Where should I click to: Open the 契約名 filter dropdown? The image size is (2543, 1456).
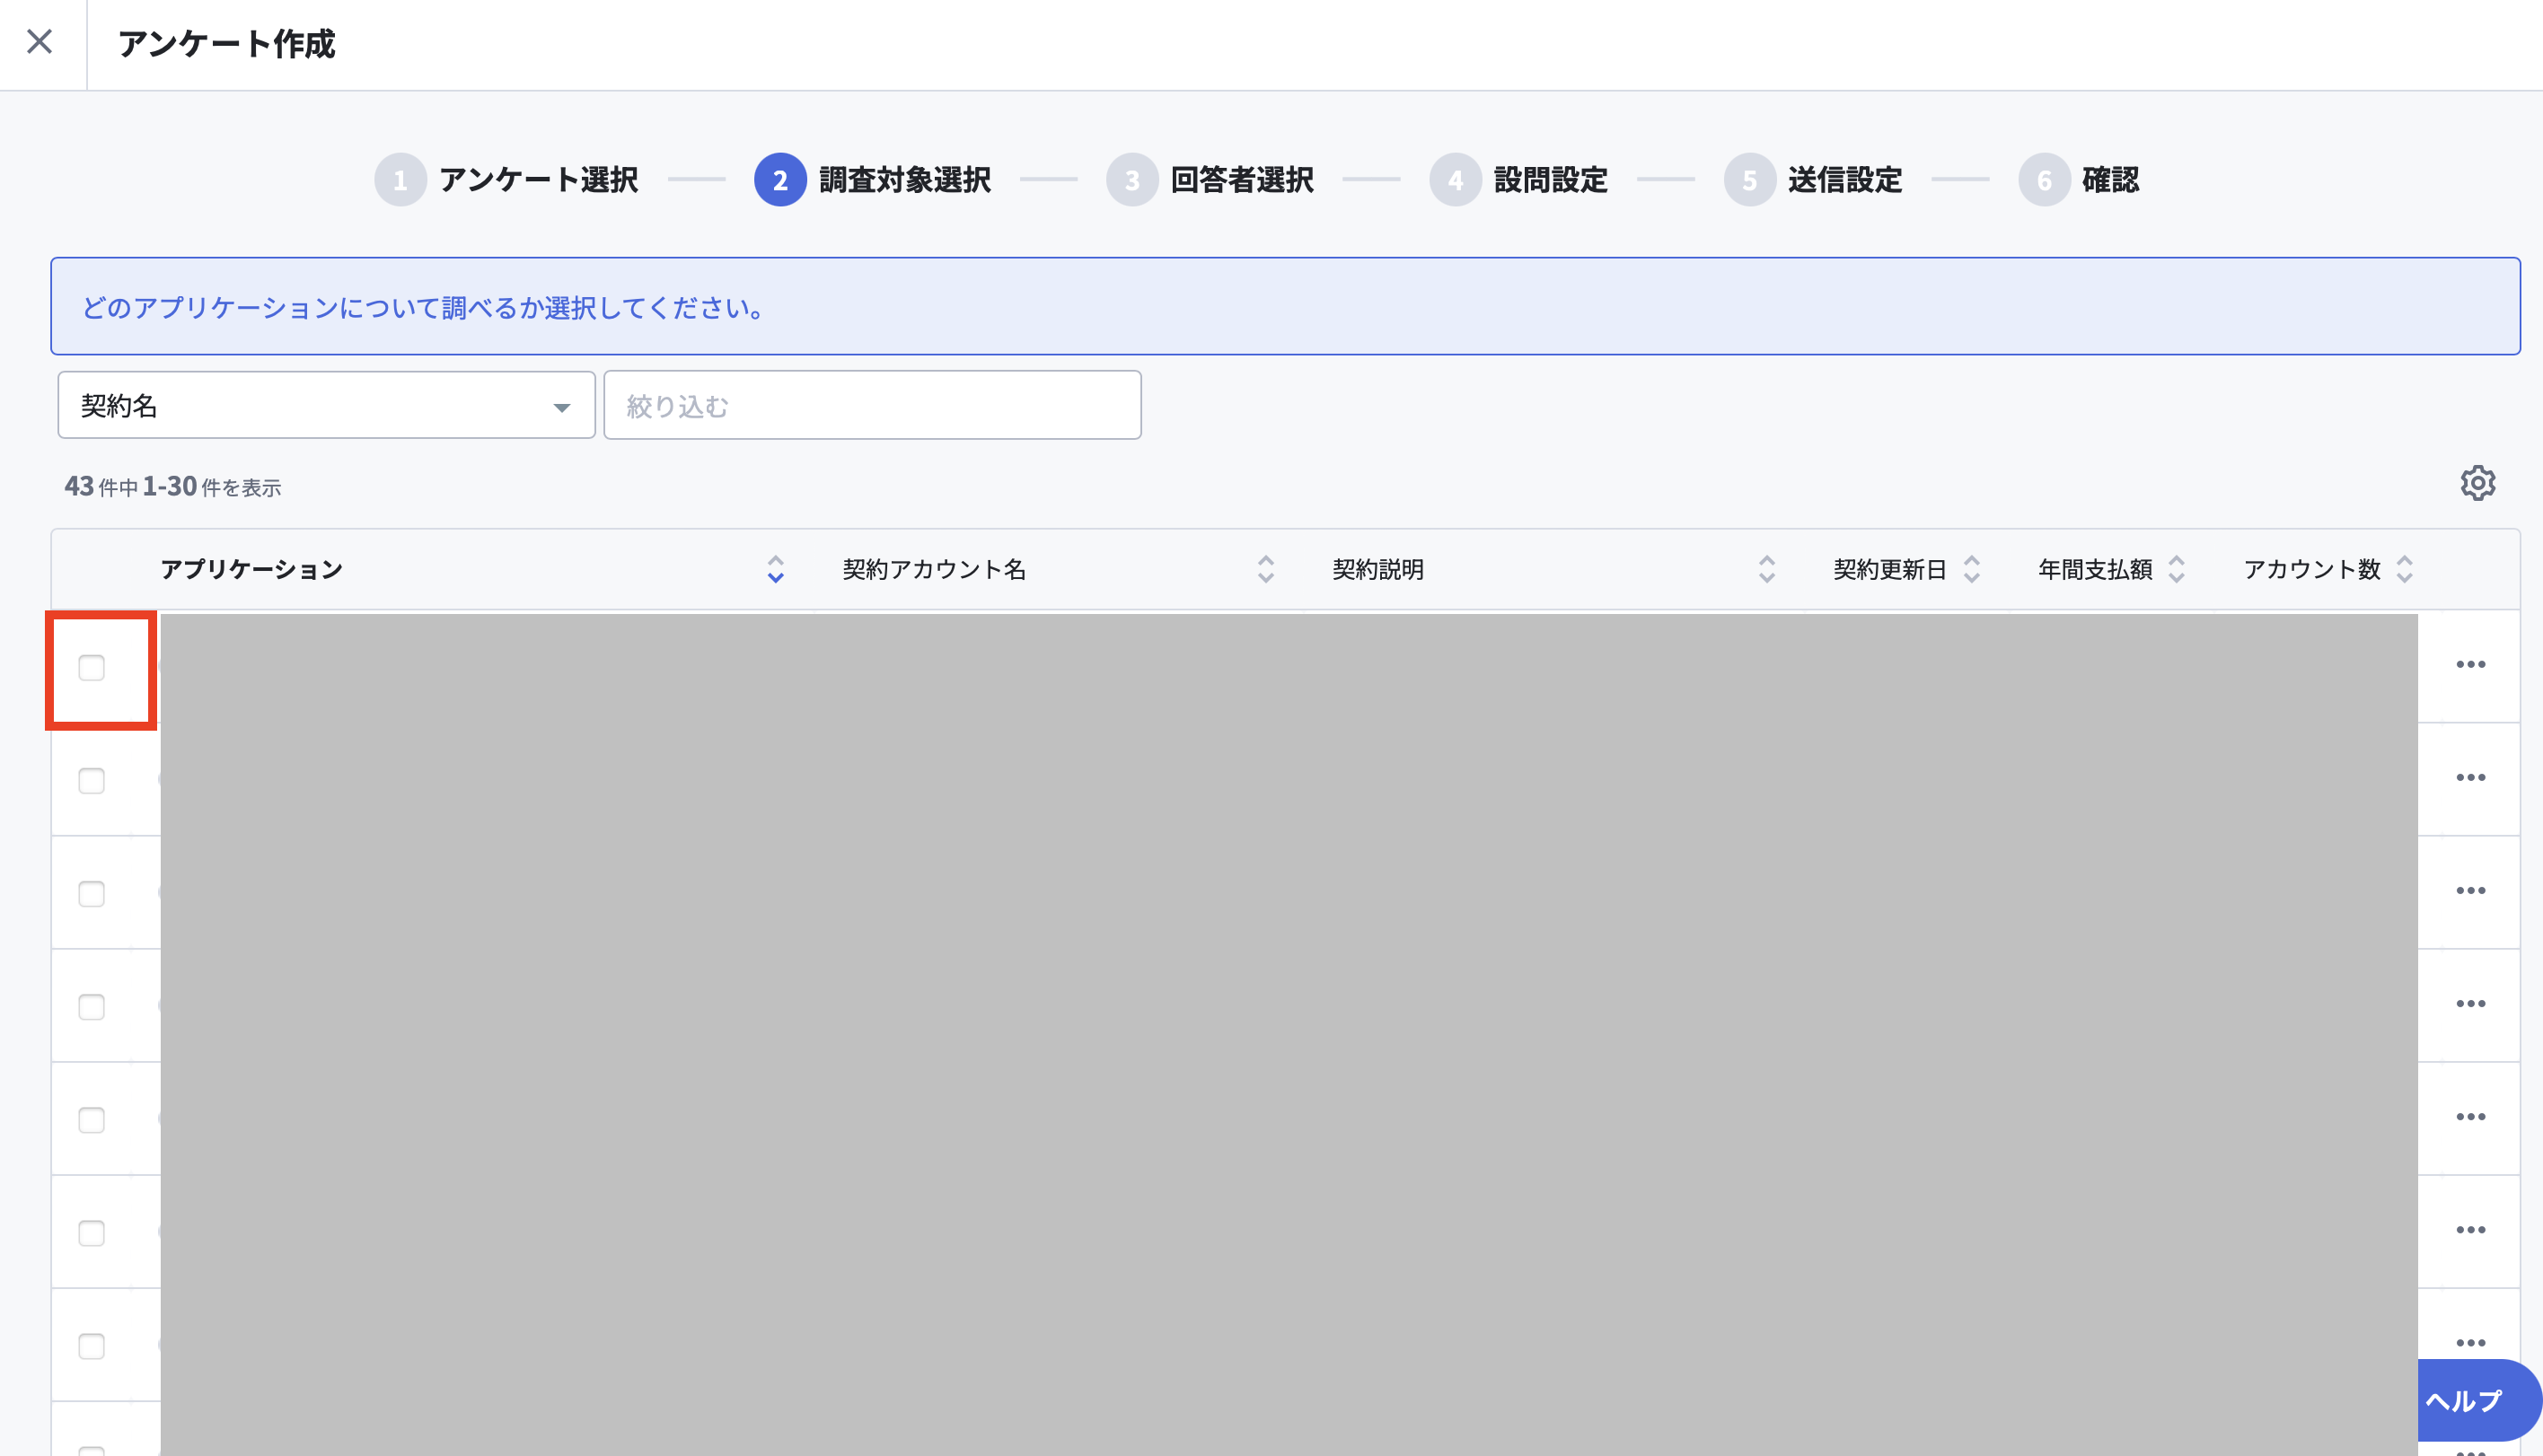point(326,405)
